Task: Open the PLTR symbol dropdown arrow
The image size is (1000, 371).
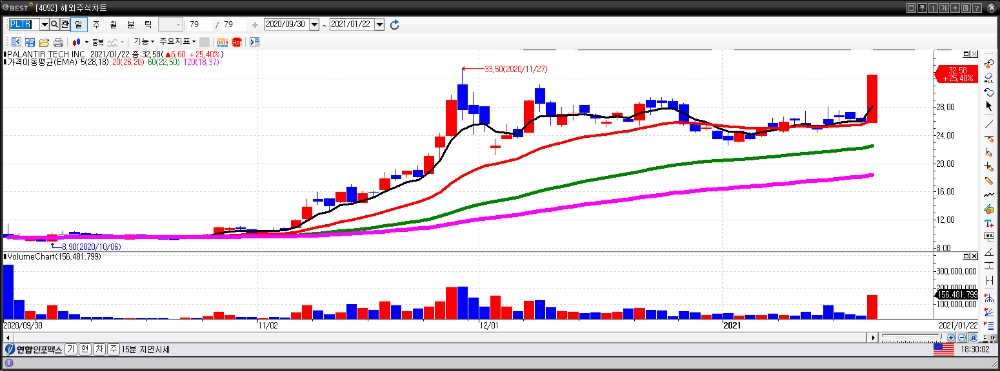Action: [45, 24]
